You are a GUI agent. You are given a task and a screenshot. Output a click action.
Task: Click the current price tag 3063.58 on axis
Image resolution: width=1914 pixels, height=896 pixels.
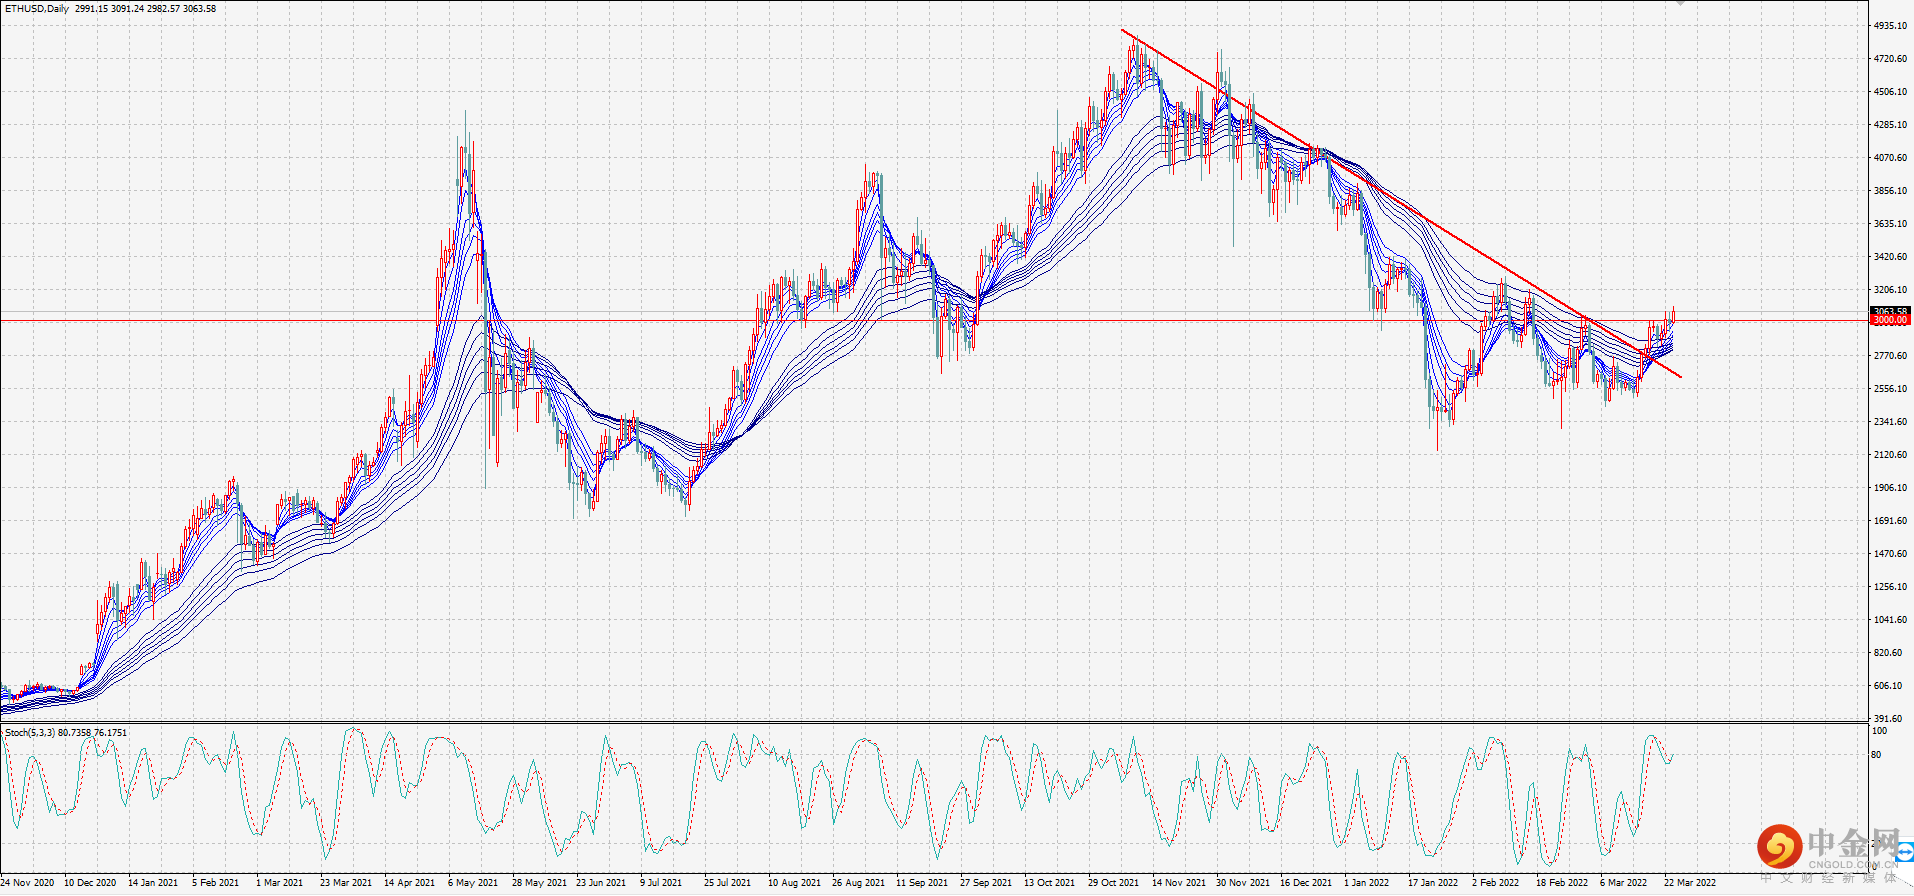pyautogui.click(x=1890, y=311)
